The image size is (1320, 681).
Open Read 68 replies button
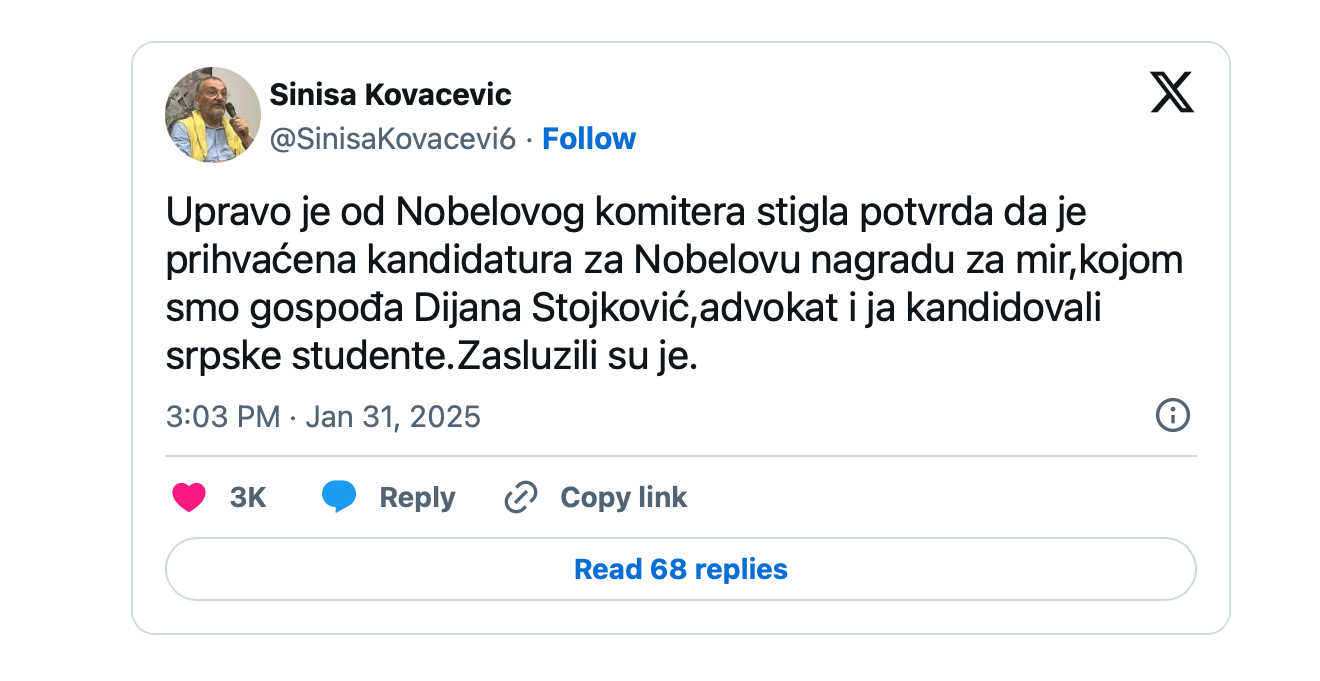tap(680, 569)
